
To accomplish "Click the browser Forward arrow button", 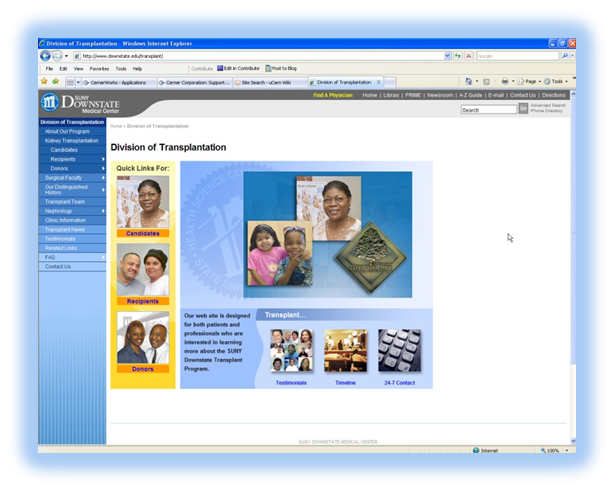I will (57, 56).
